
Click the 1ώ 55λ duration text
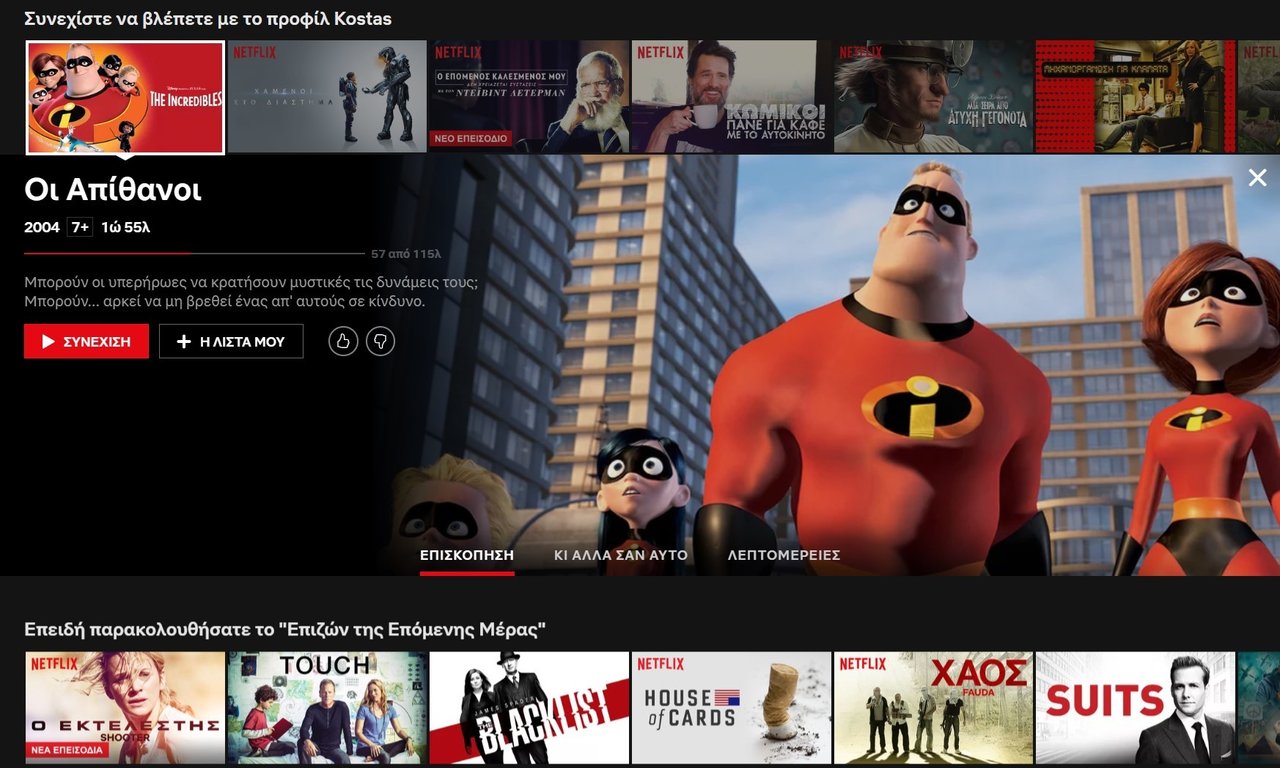pos(125,227)
